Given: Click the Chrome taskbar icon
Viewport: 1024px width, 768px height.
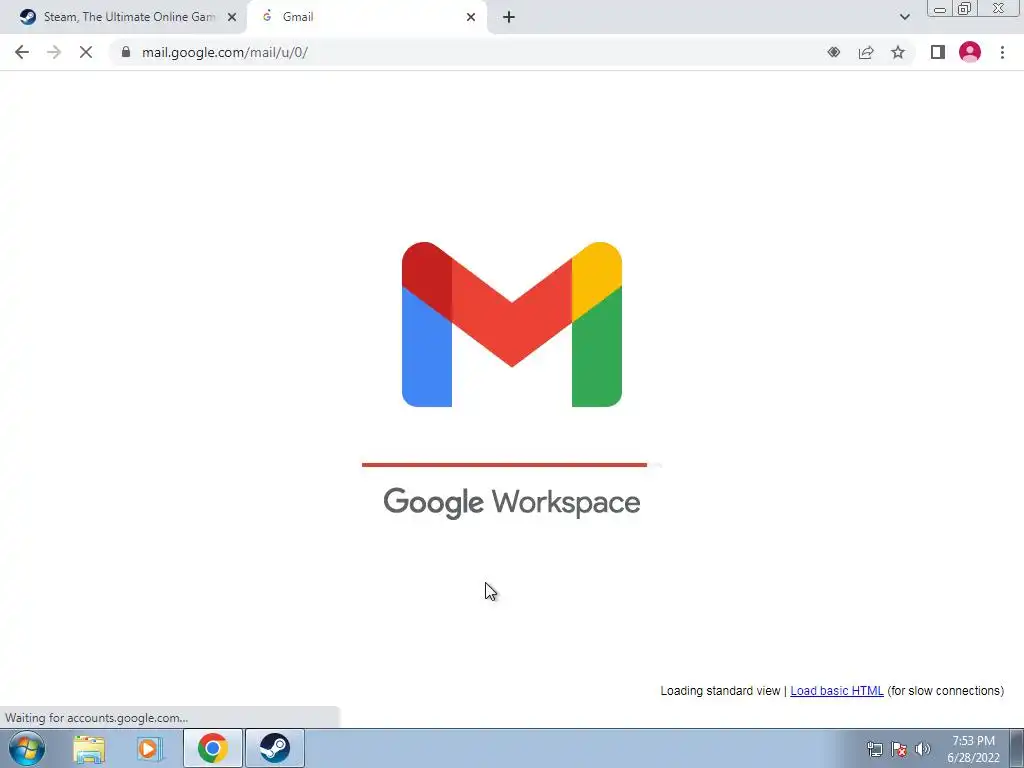Looking at the screenshot, I should coord(213,748).
